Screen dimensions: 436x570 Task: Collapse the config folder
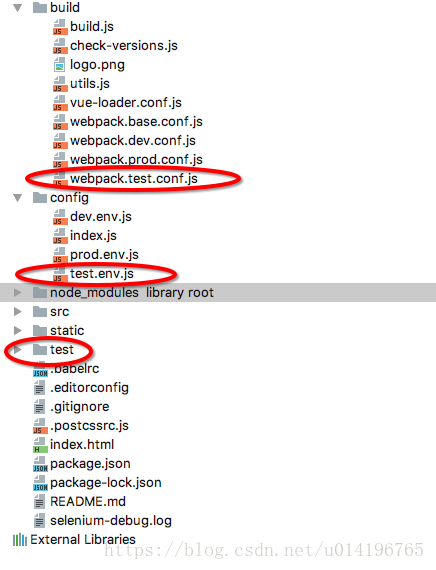[17, 198]
